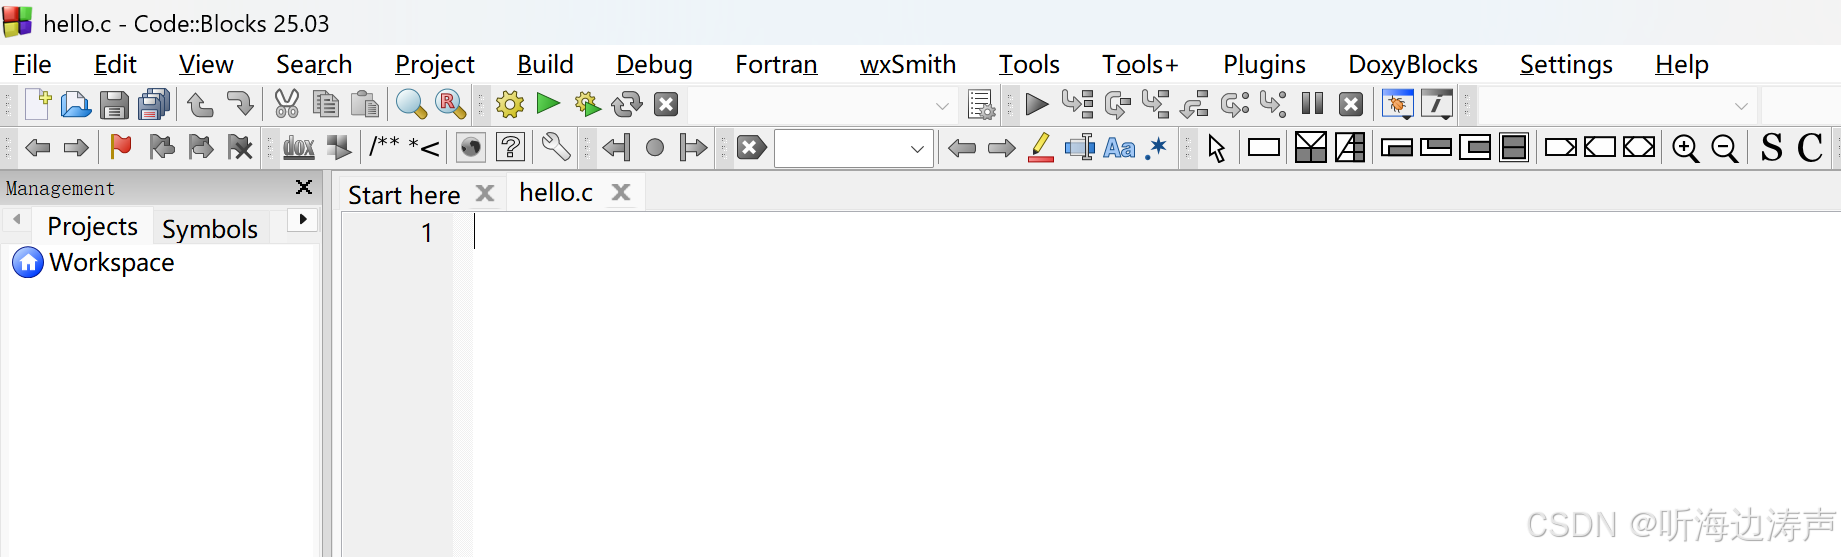Toggle match case with the Aa icon
1841x557 pixels.
(x=1120, y=148)
